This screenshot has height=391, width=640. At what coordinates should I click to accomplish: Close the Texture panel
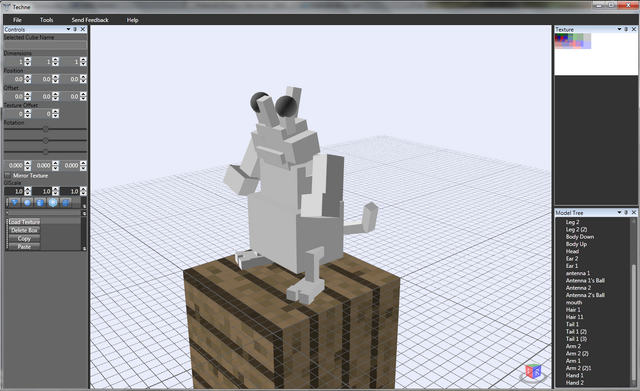(634, 29)
